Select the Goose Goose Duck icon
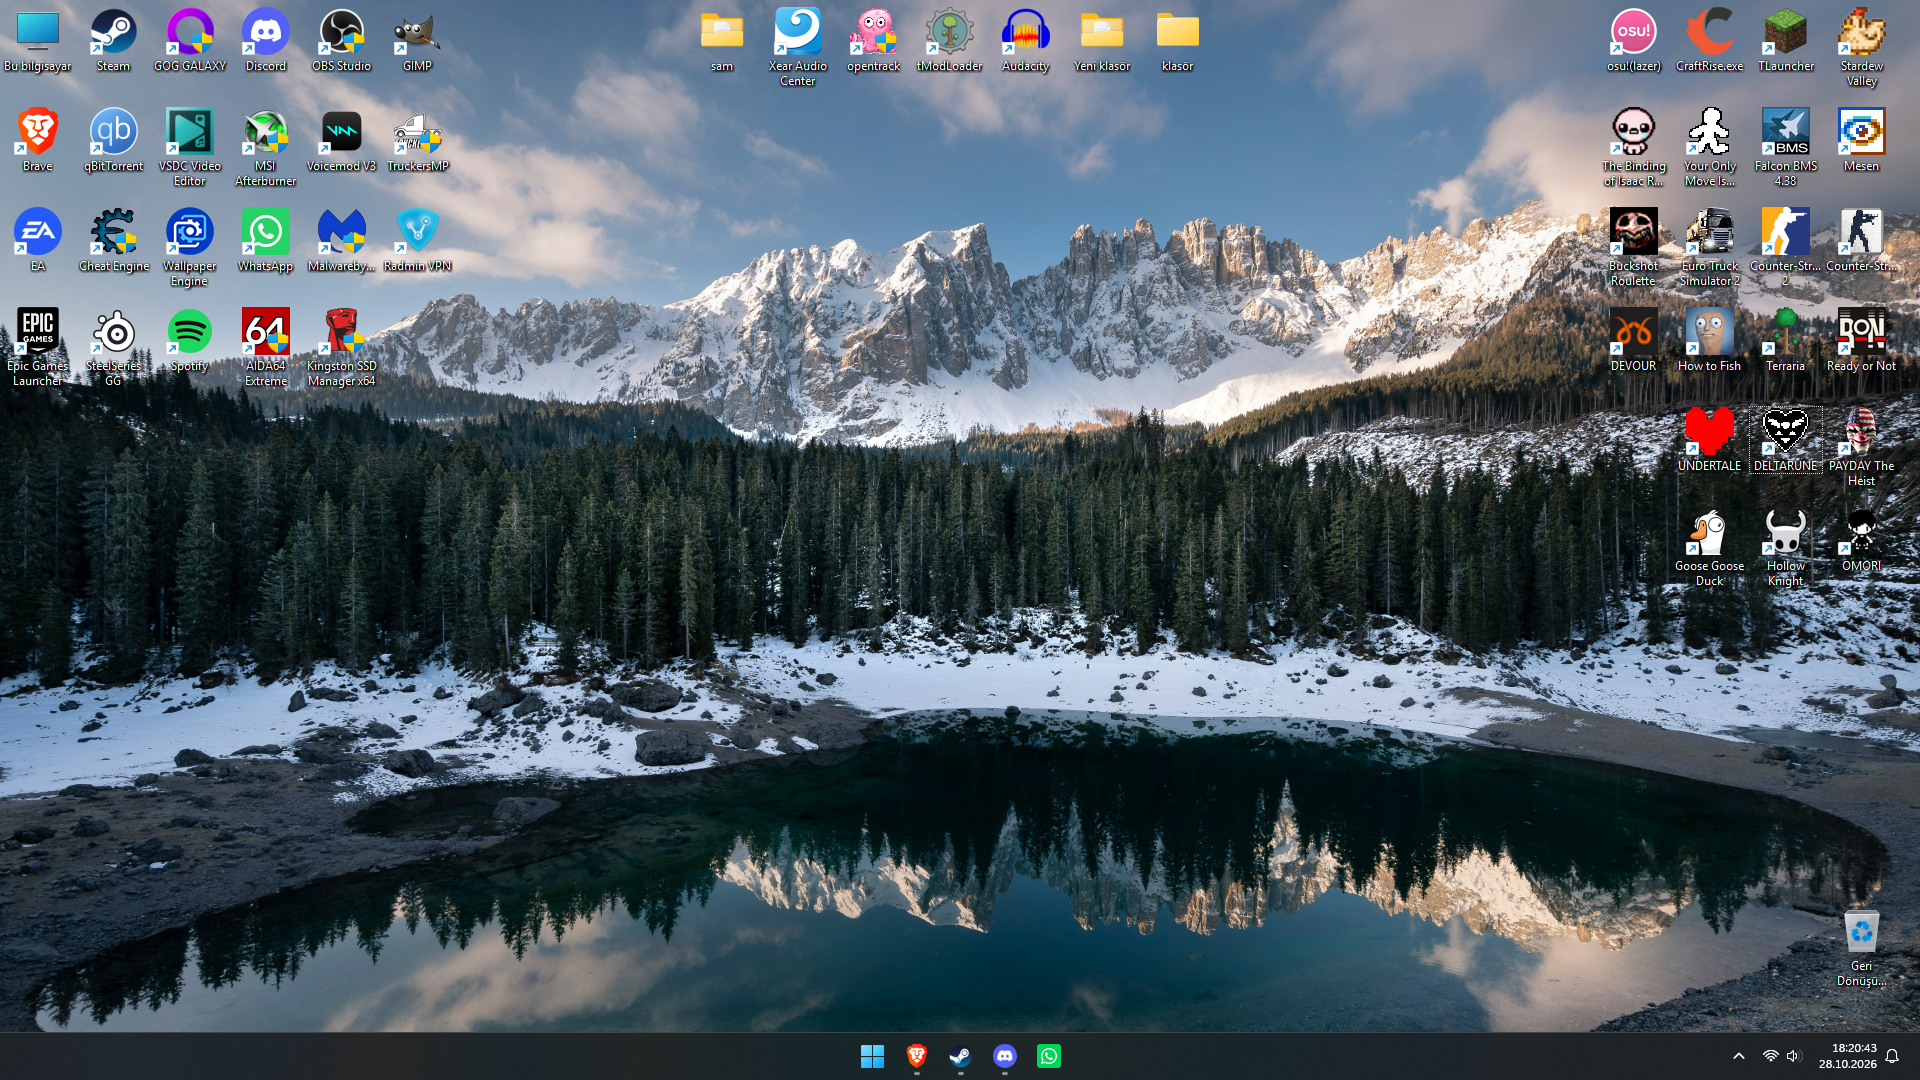The height and width of the screenshot is (1080, 1920). click(1709, 548)
